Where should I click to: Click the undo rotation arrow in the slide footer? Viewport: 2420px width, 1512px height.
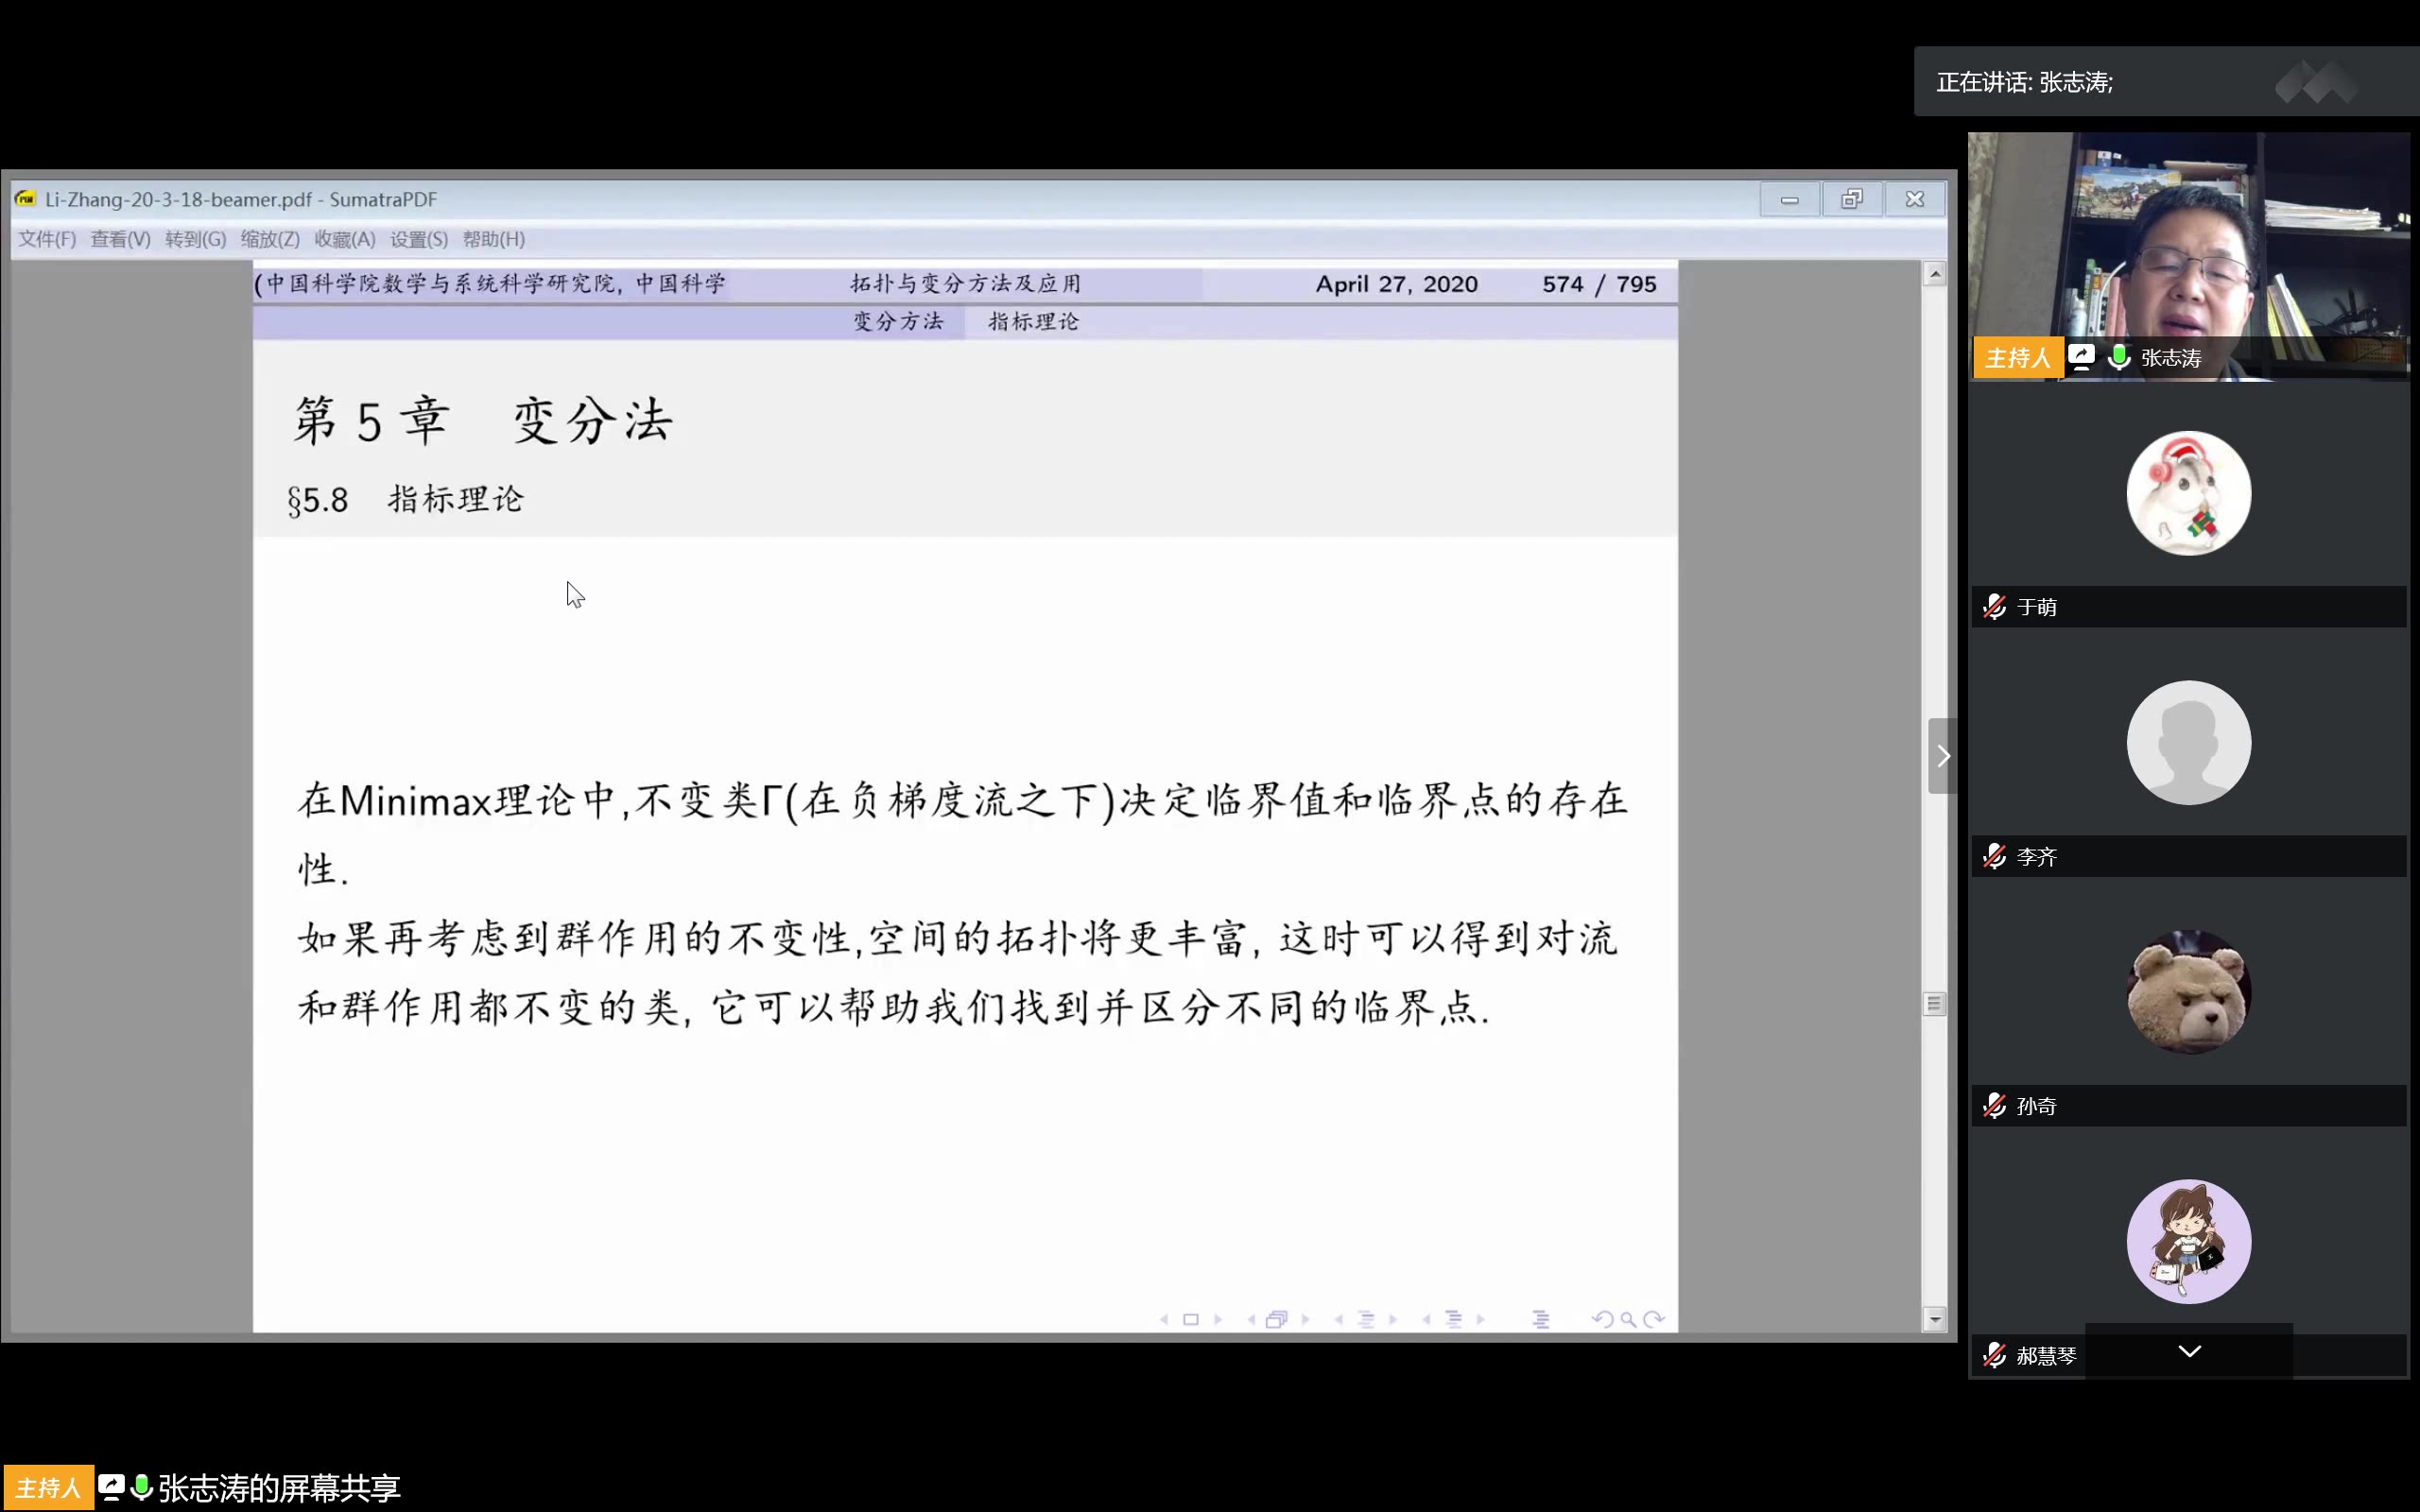tap(1604, 1318)
